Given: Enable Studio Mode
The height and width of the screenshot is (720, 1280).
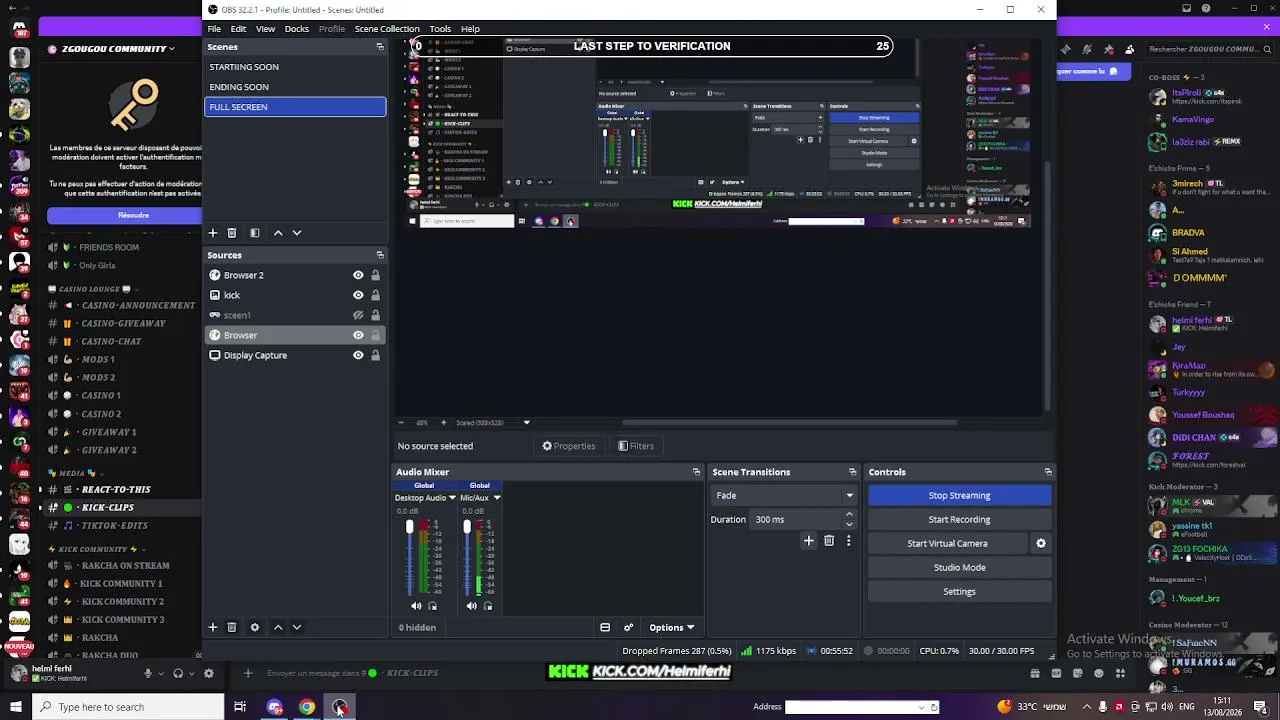Looking at the screenshot, I should click(960, 567).
